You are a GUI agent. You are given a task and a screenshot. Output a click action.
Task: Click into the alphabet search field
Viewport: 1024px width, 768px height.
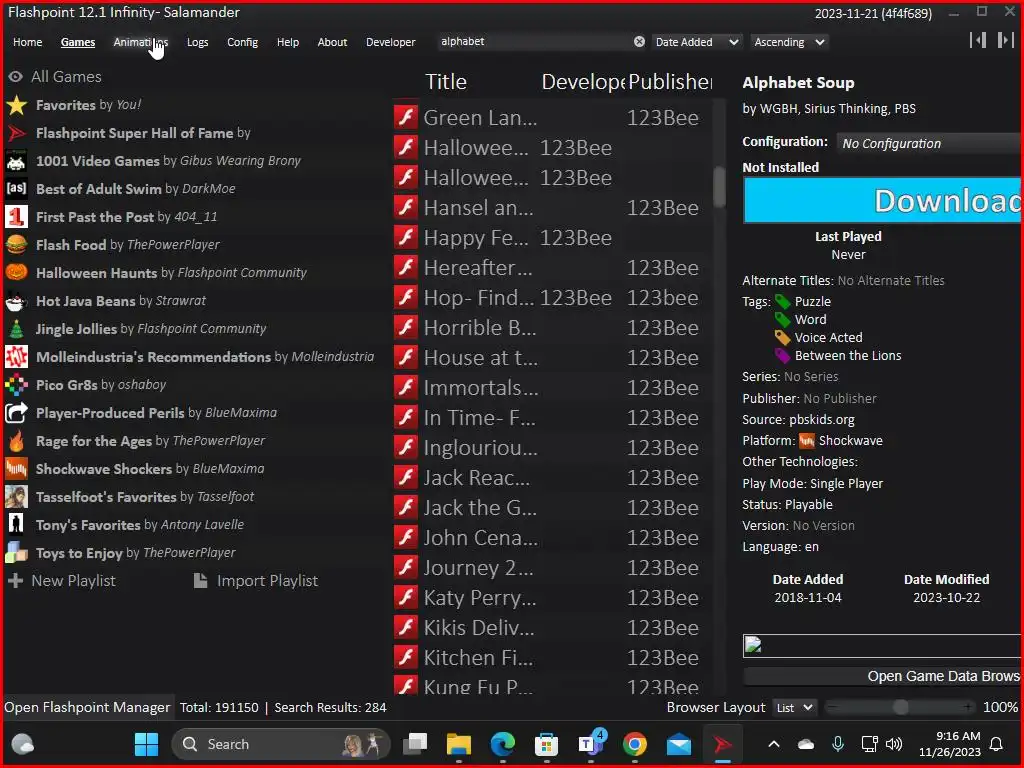coord(534,42)
